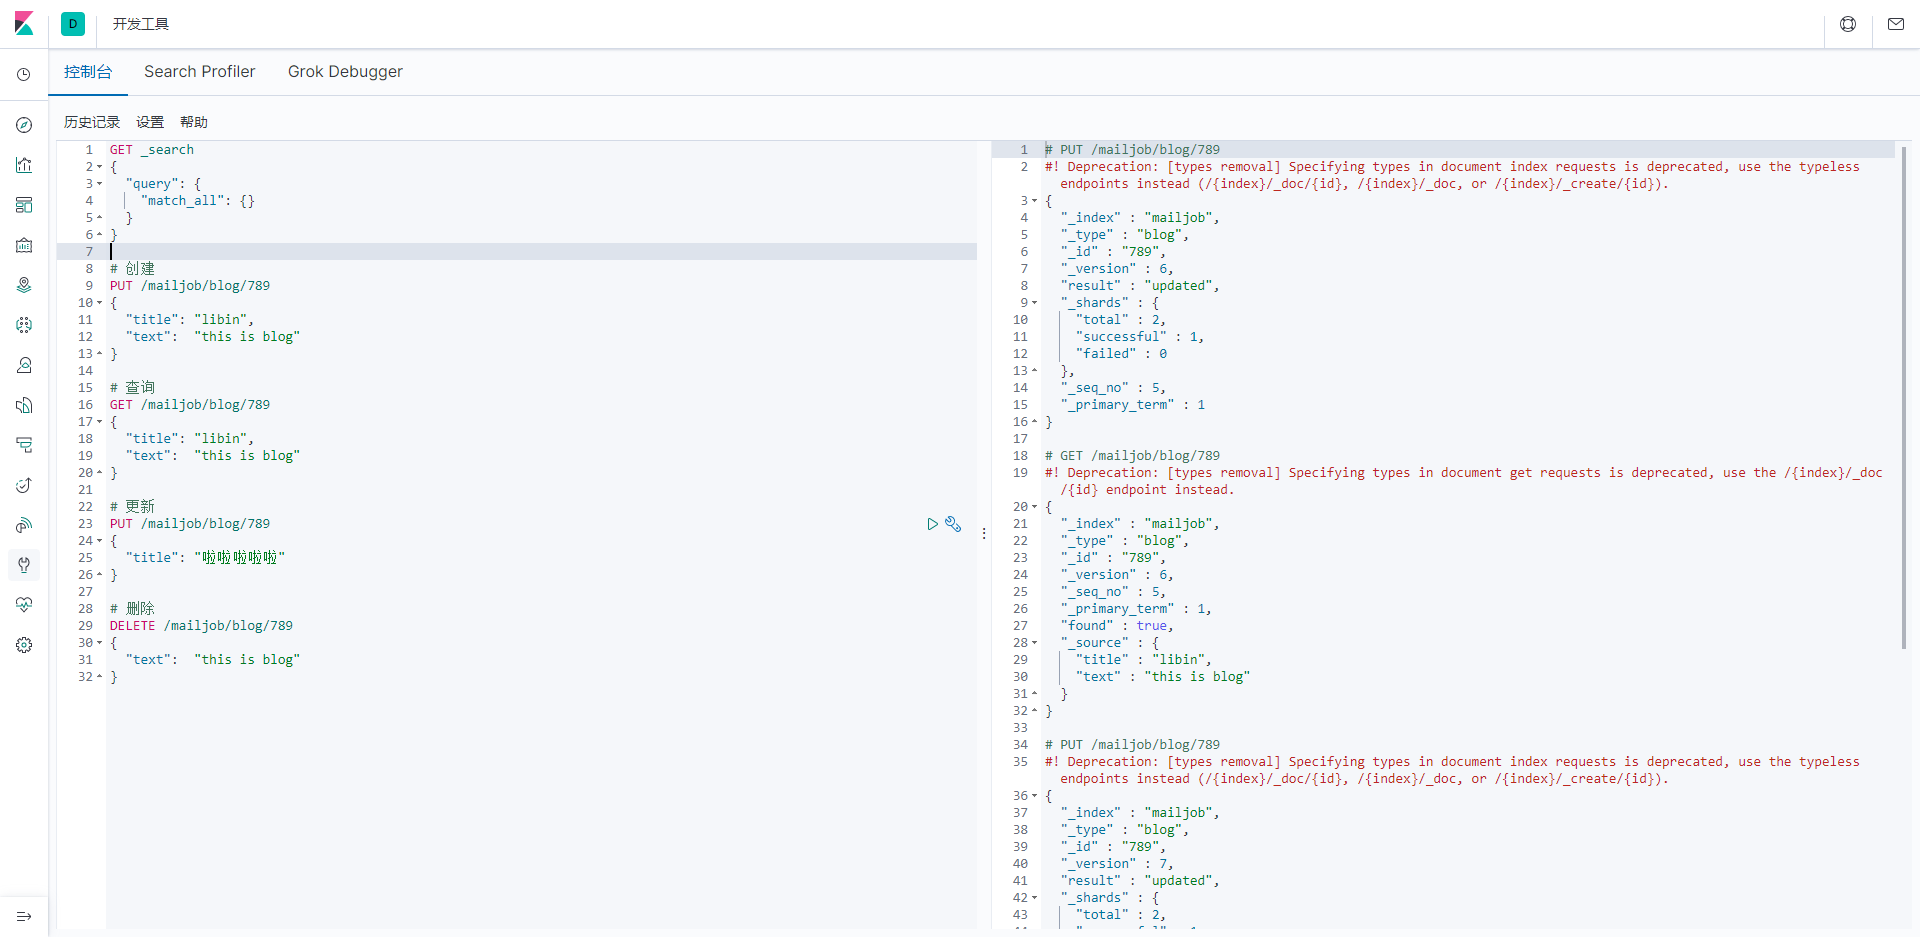
Task: Click 'GET /mailjob/blog/789' in editor
Action: 190,405
